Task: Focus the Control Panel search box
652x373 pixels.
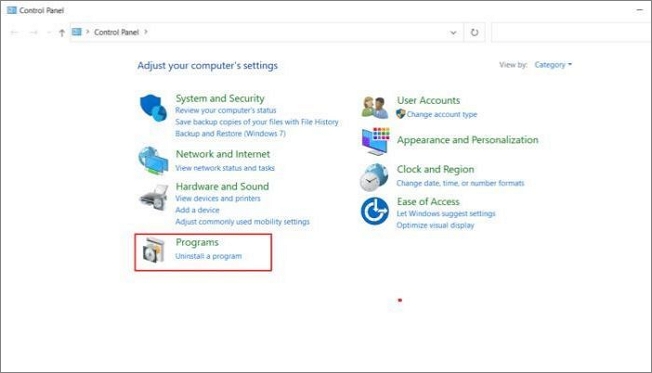Action: 570,32
